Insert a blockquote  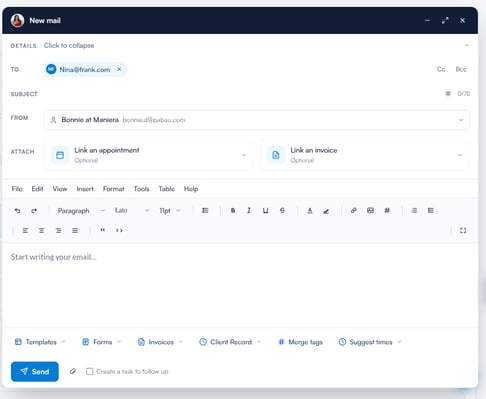point(103,230)
